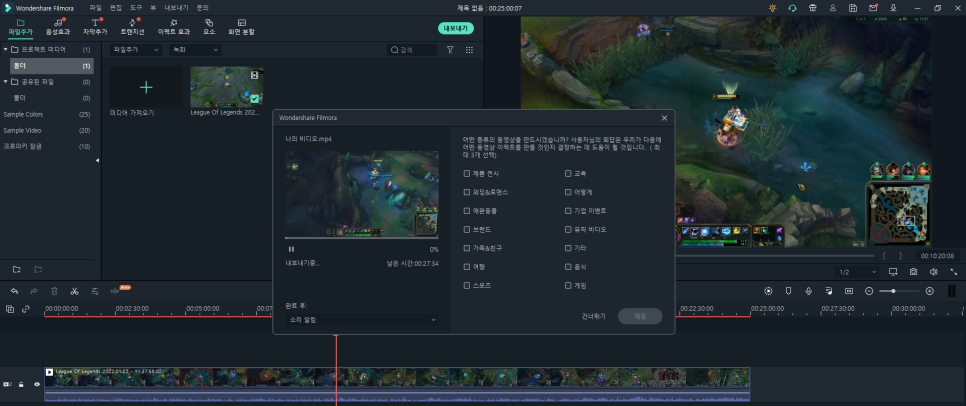Click the Beta audio tool icon

(115, 291)
